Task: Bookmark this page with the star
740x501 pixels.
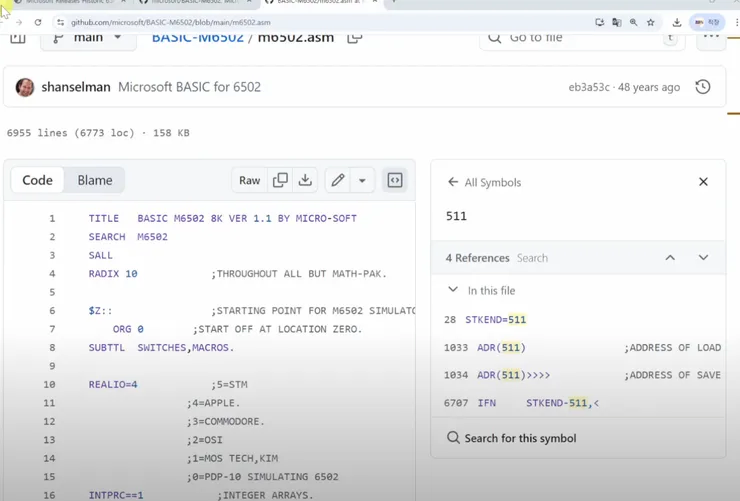Action: click(651, 22)
